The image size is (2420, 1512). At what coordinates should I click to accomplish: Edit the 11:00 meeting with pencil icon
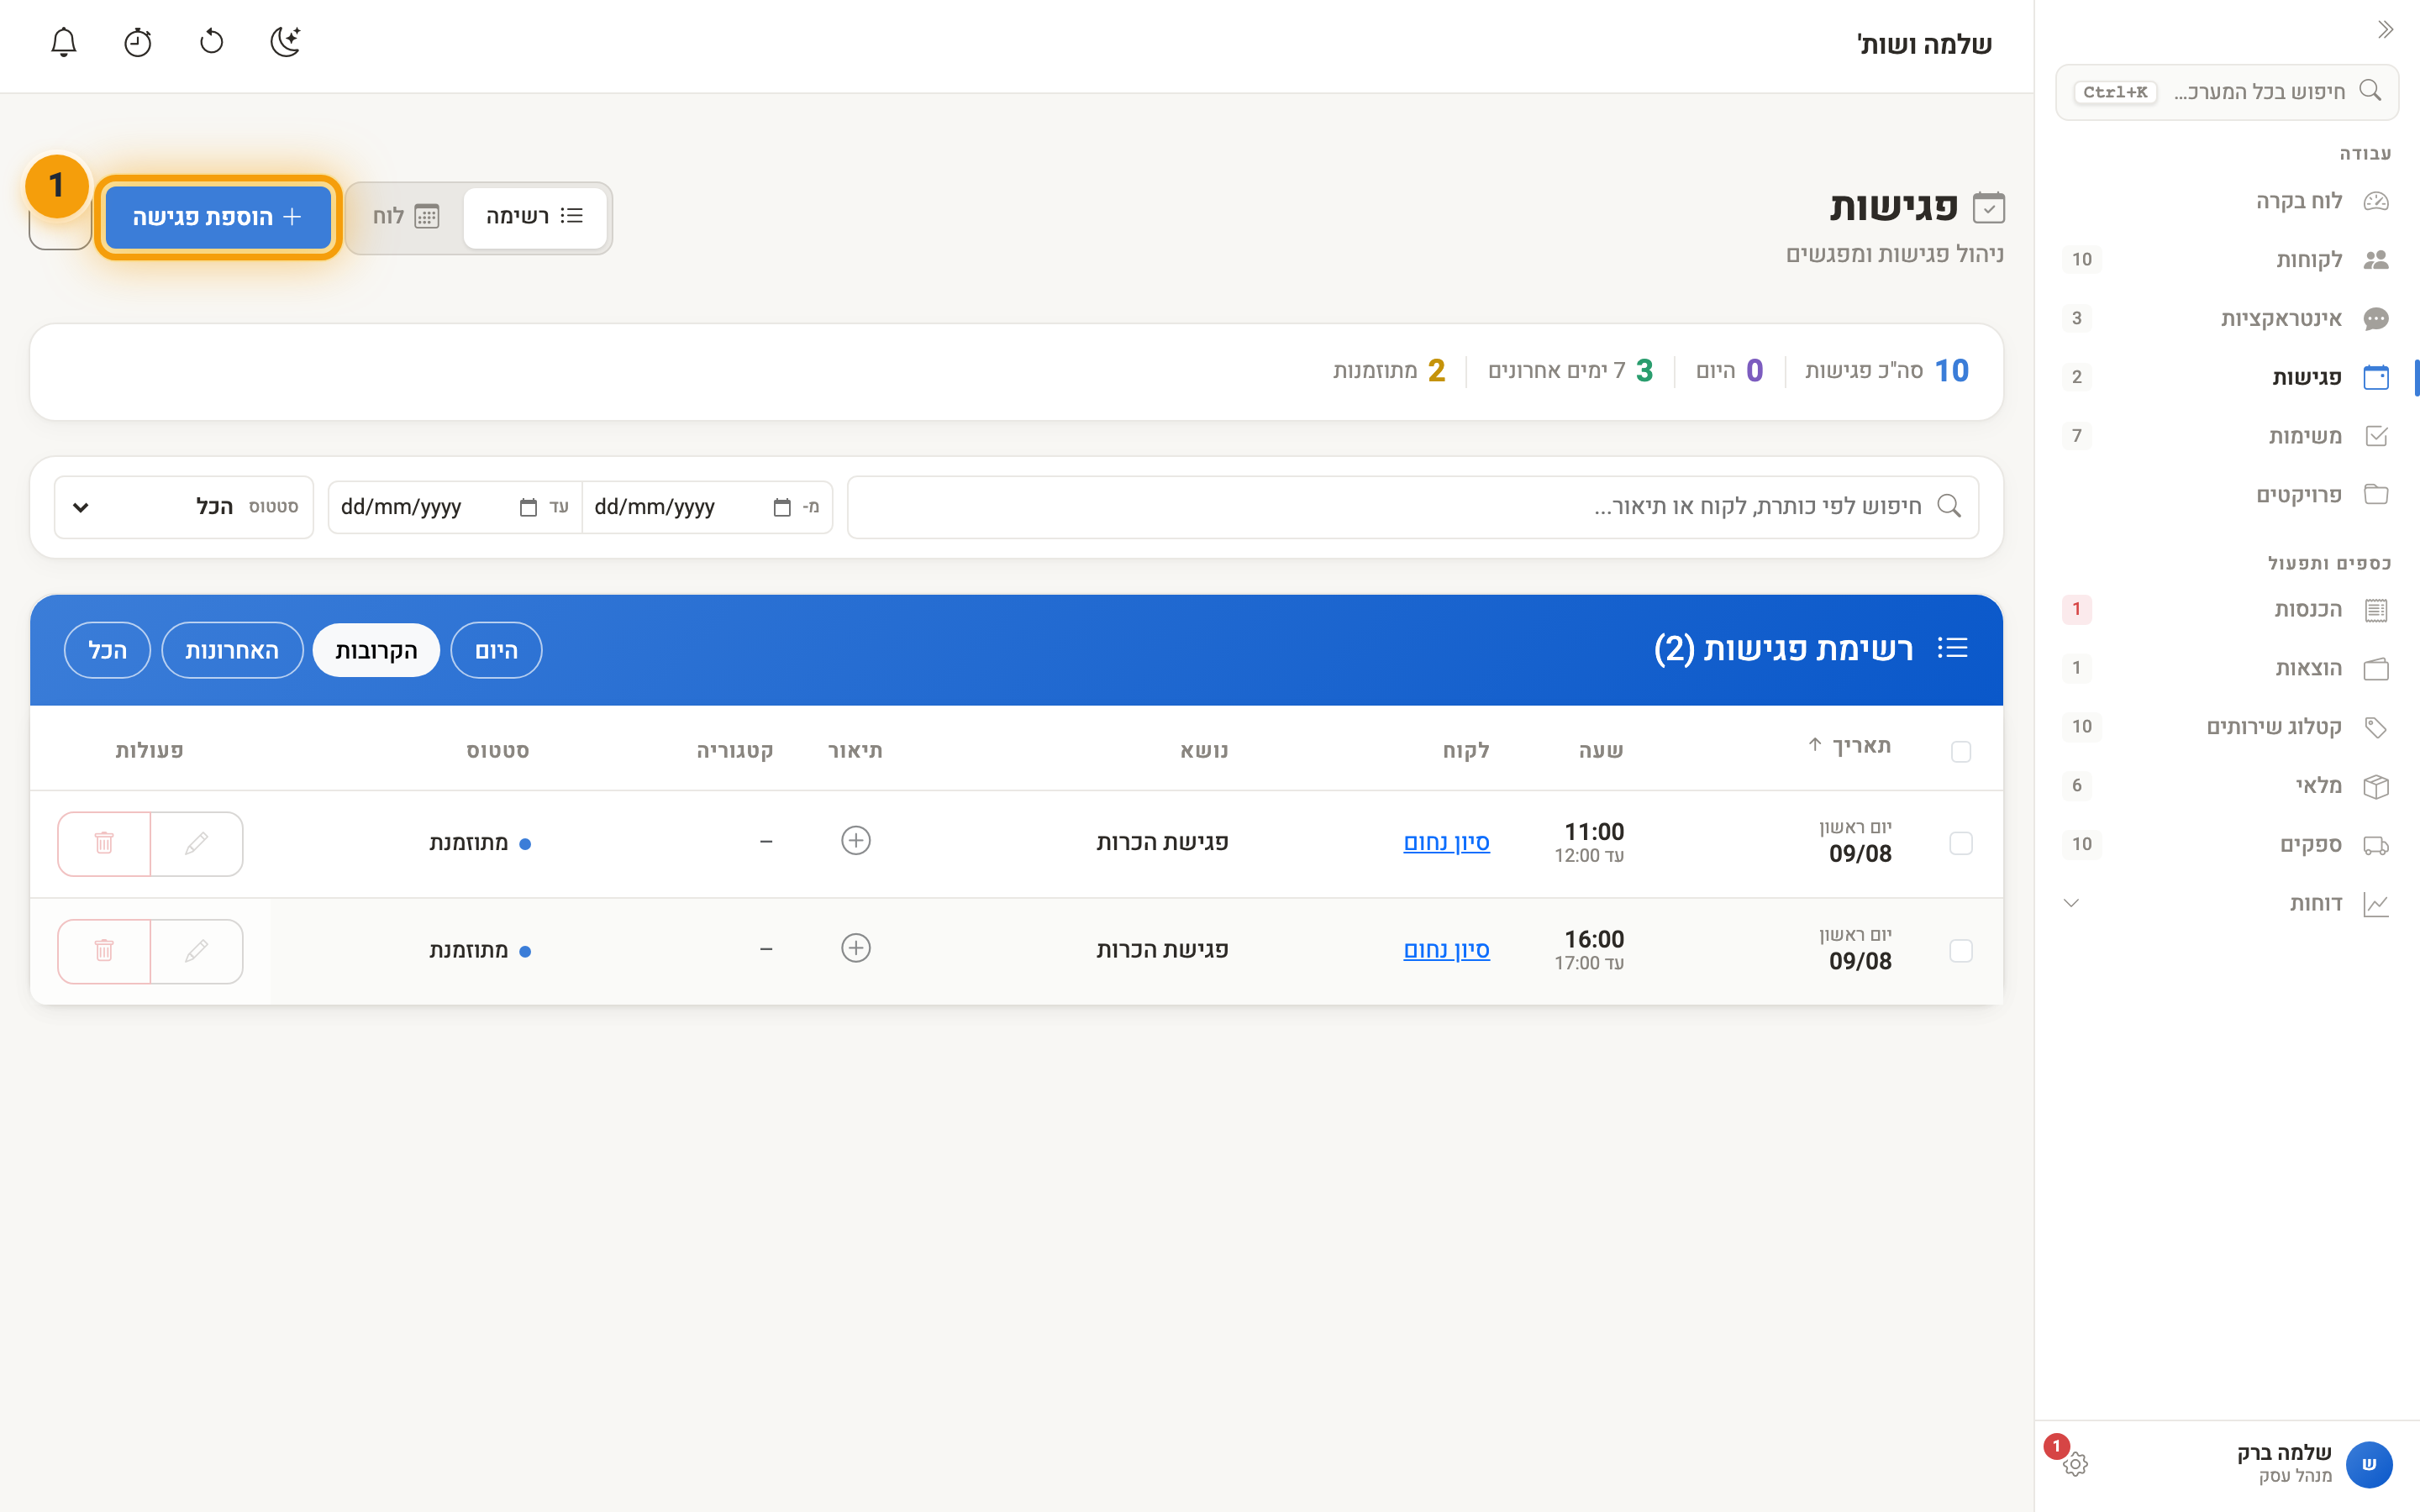click(x=197, y=843)
